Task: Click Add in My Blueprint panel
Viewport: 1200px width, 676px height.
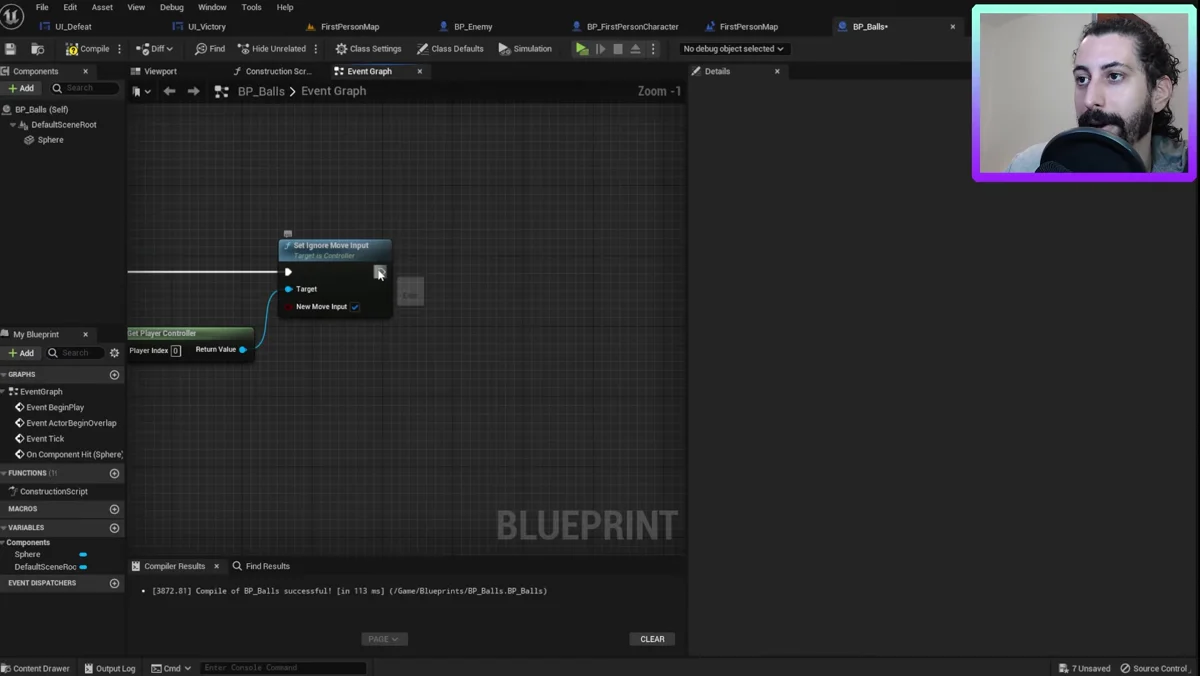Action: pos(21,353)
